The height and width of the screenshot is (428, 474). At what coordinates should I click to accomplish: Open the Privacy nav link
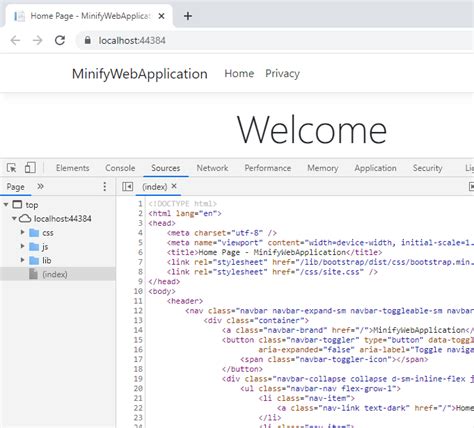(282, 73)
